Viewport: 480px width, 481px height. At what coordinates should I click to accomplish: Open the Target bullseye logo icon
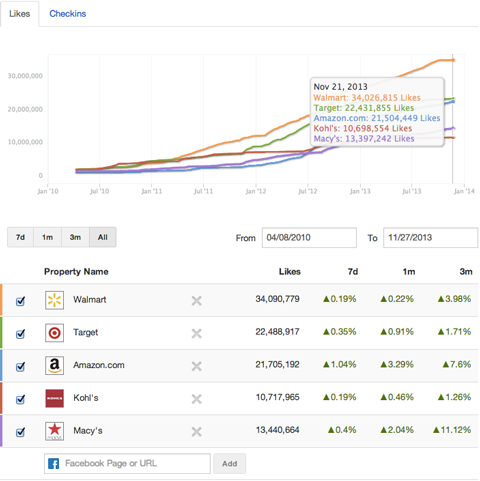[54, 333]
